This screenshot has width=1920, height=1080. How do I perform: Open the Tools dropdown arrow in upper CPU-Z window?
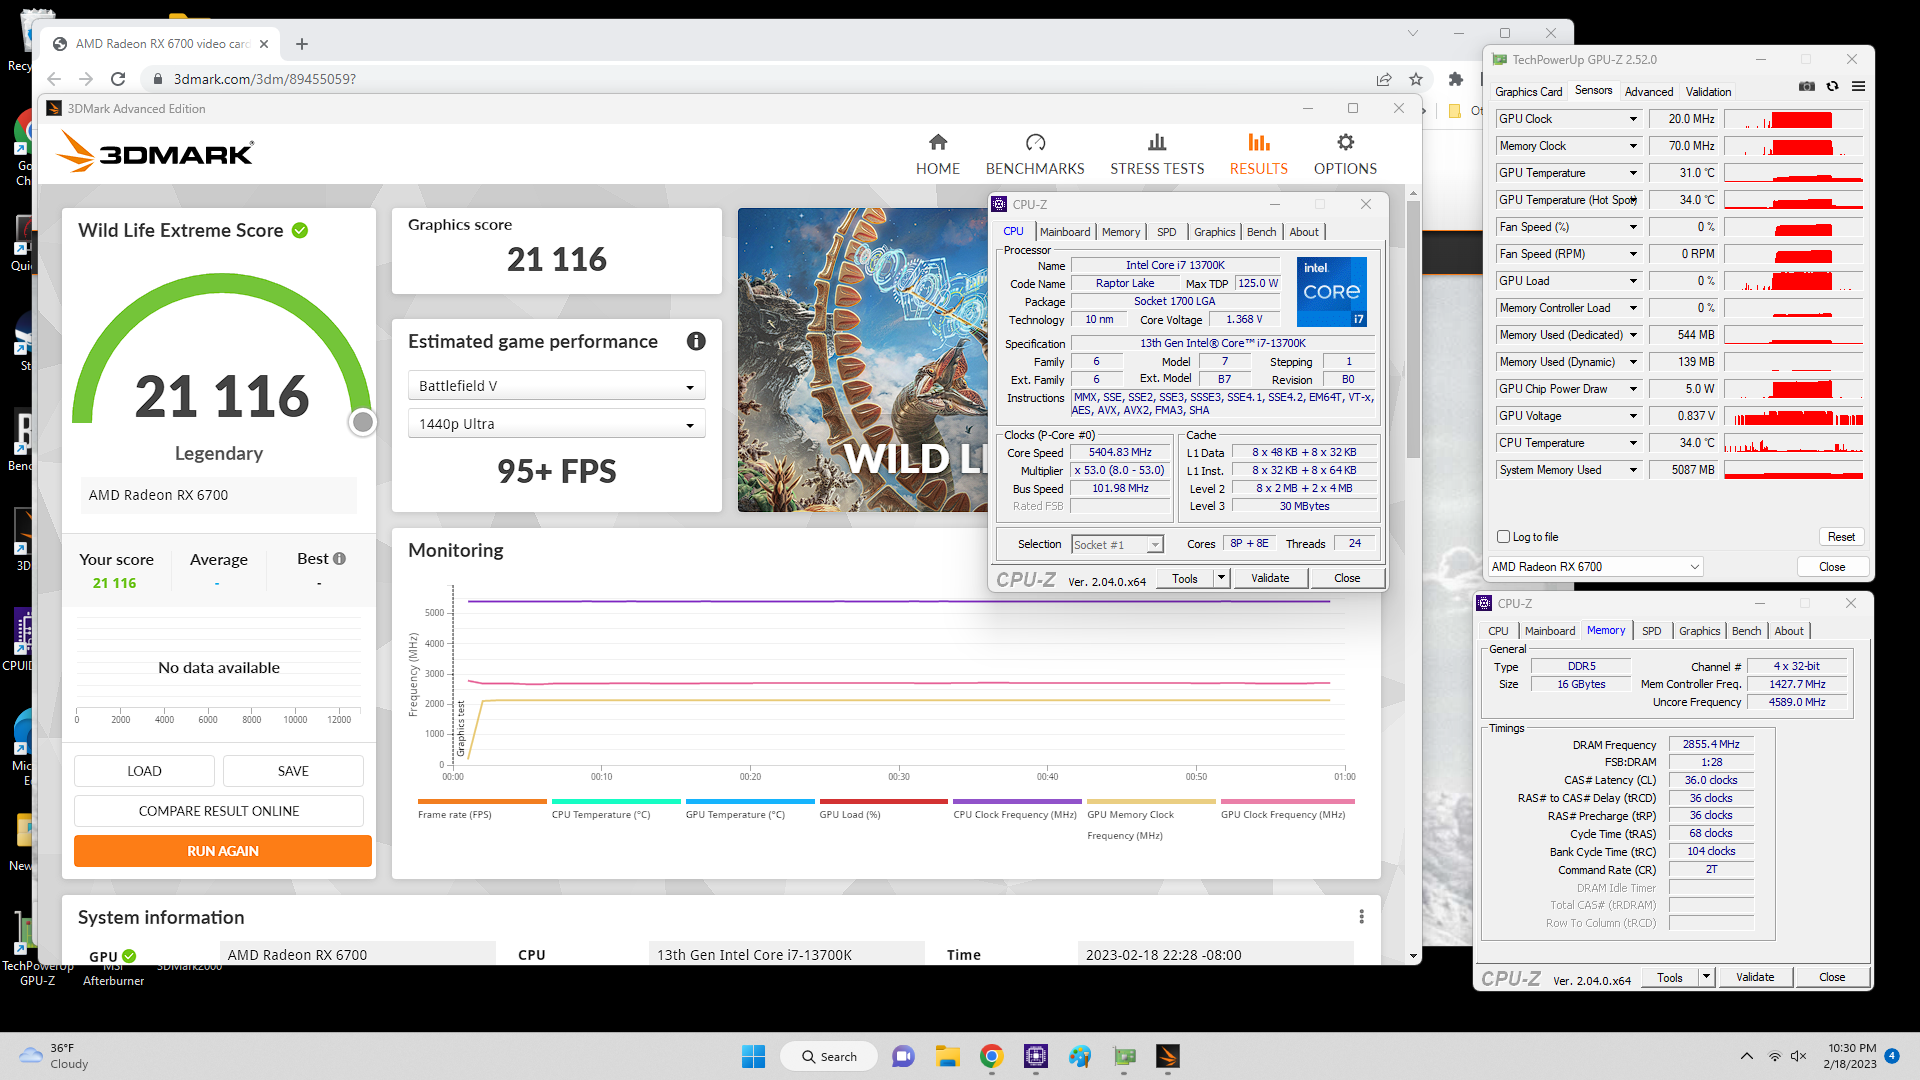pyautogui.click(x=1221, y=578)
